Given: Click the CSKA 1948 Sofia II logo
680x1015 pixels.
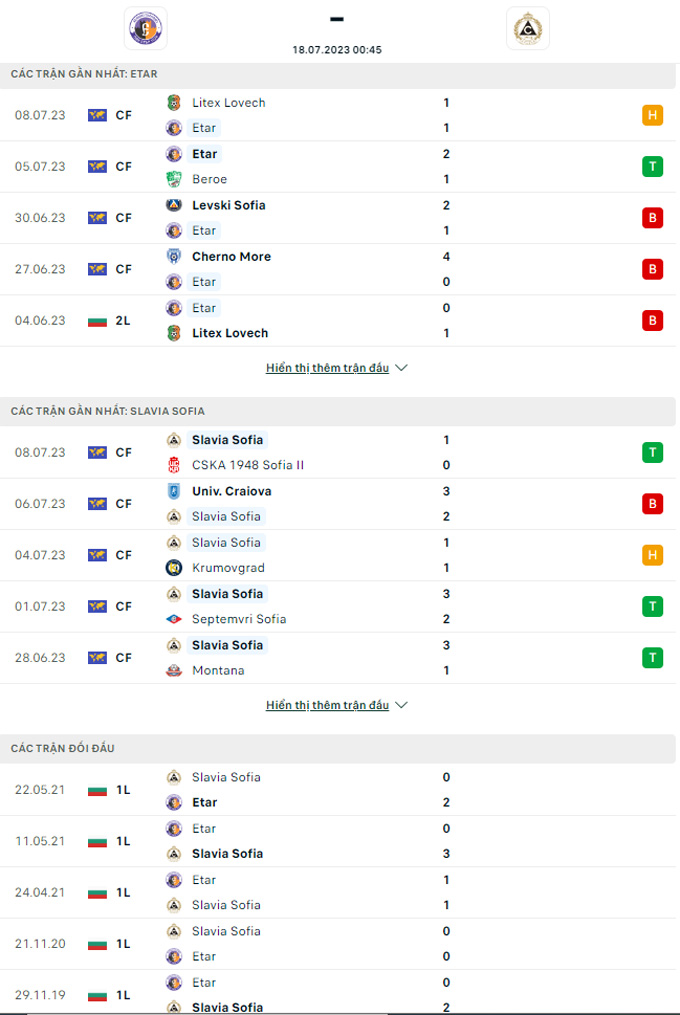Looking at the screenshot, I should [174, 465].
